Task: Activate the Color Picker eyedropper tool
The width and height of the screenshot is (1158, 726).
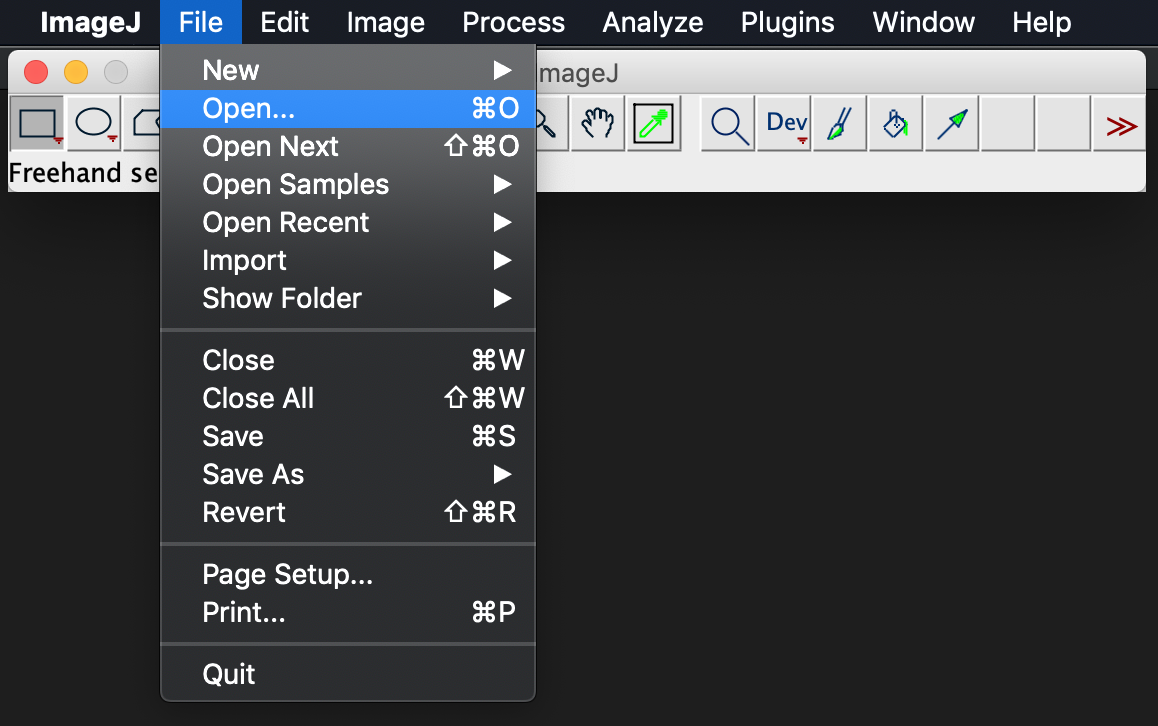Action: pyautogui.click(x=654, y=124)
